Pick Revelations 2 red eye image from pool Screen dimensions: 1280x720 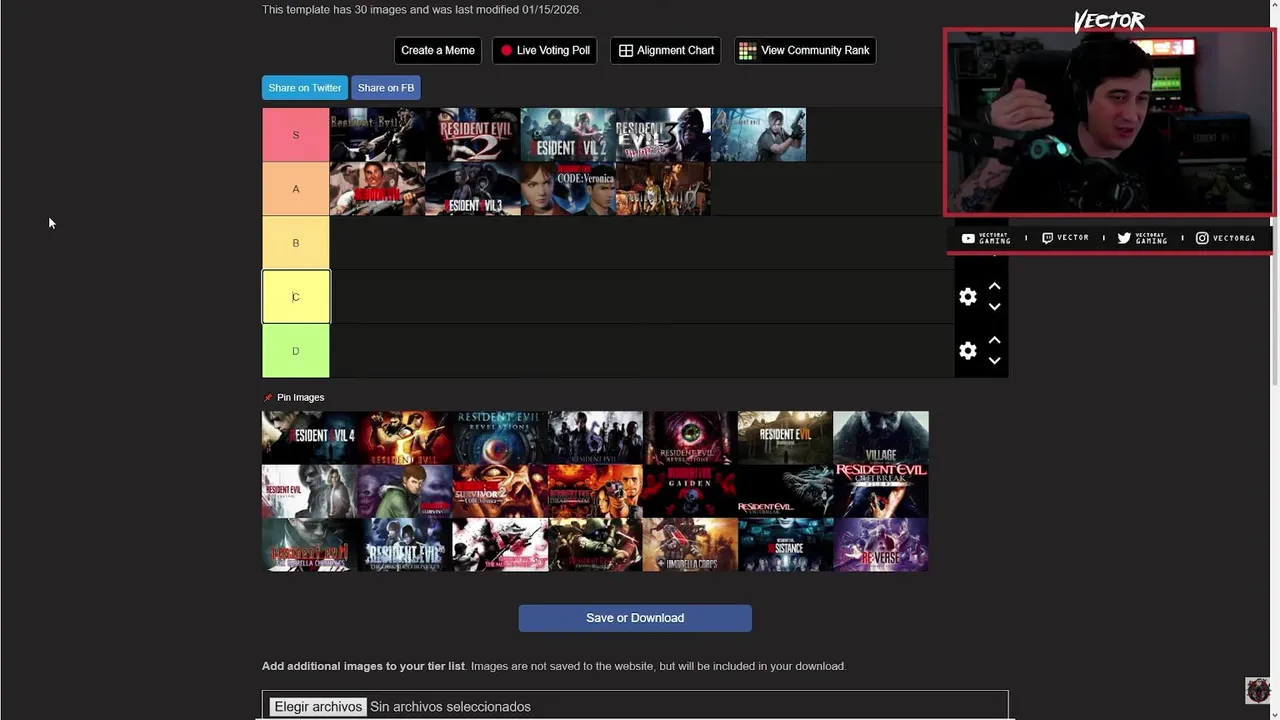click(x=690, y=438)
